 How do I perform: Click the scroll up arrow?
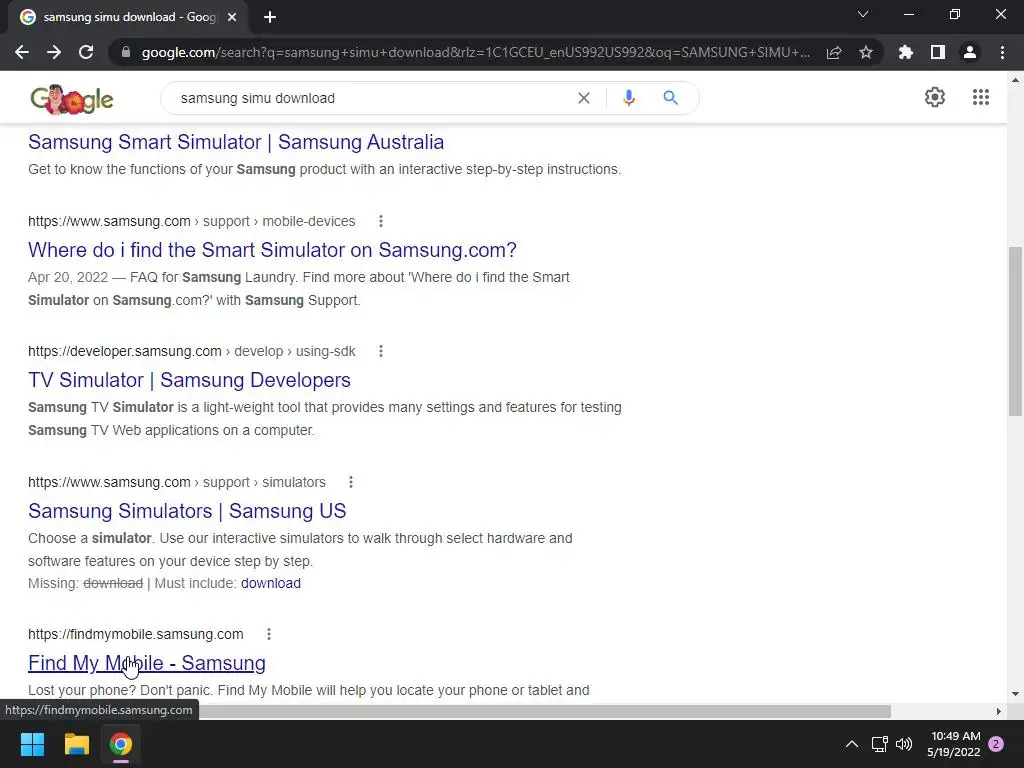(x=1015, y=80)
